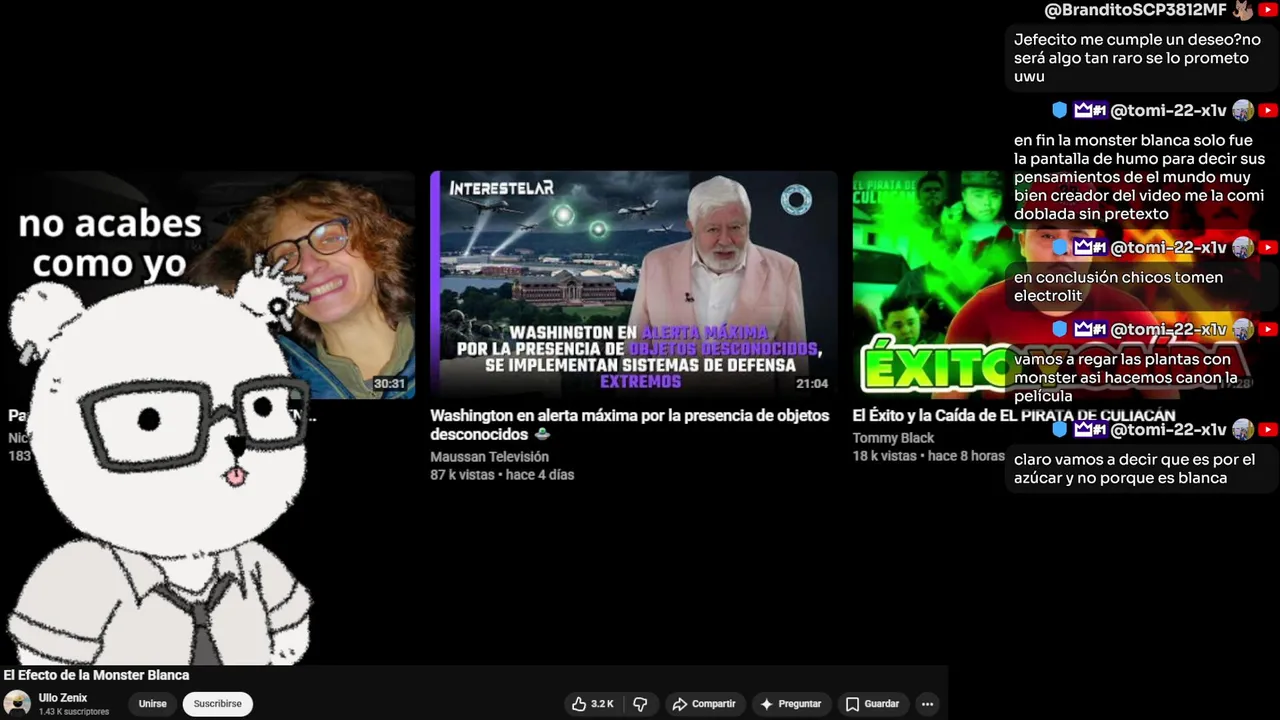
Task: Select the @BranditoSCP3812MF chat username
Action: [x=1135, y=10]
